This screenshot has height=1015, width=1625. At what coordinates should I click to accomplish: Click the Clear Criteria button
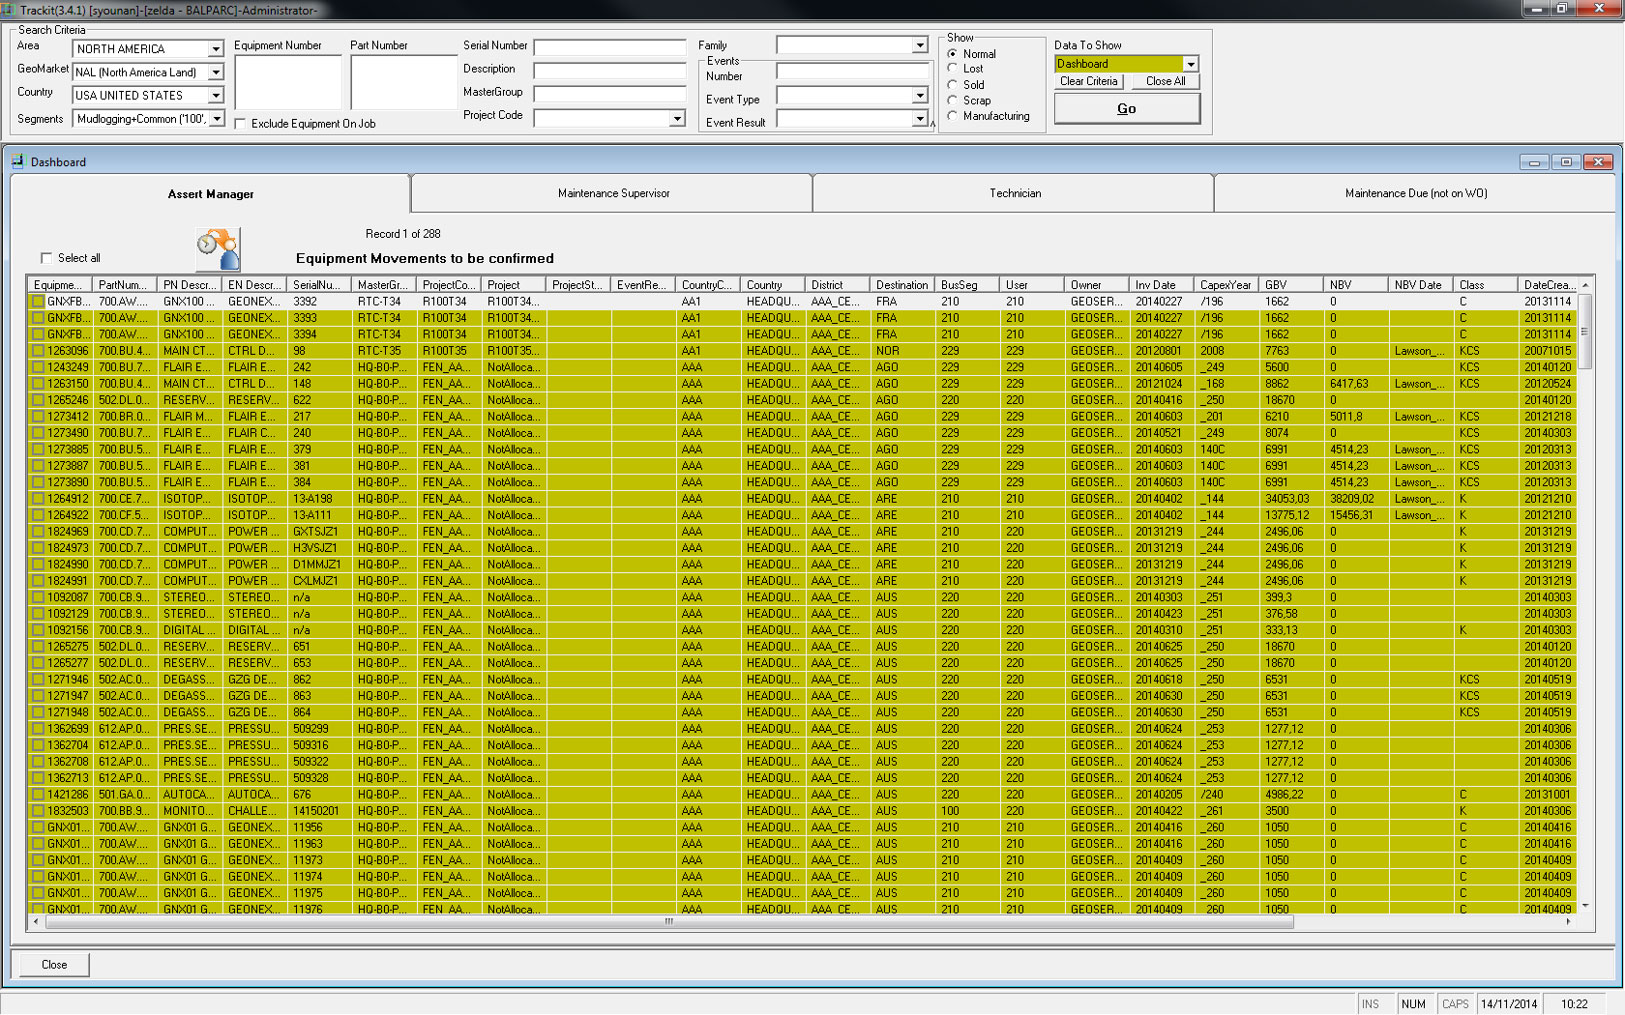pyautogui.click(x=1088, y=82)
